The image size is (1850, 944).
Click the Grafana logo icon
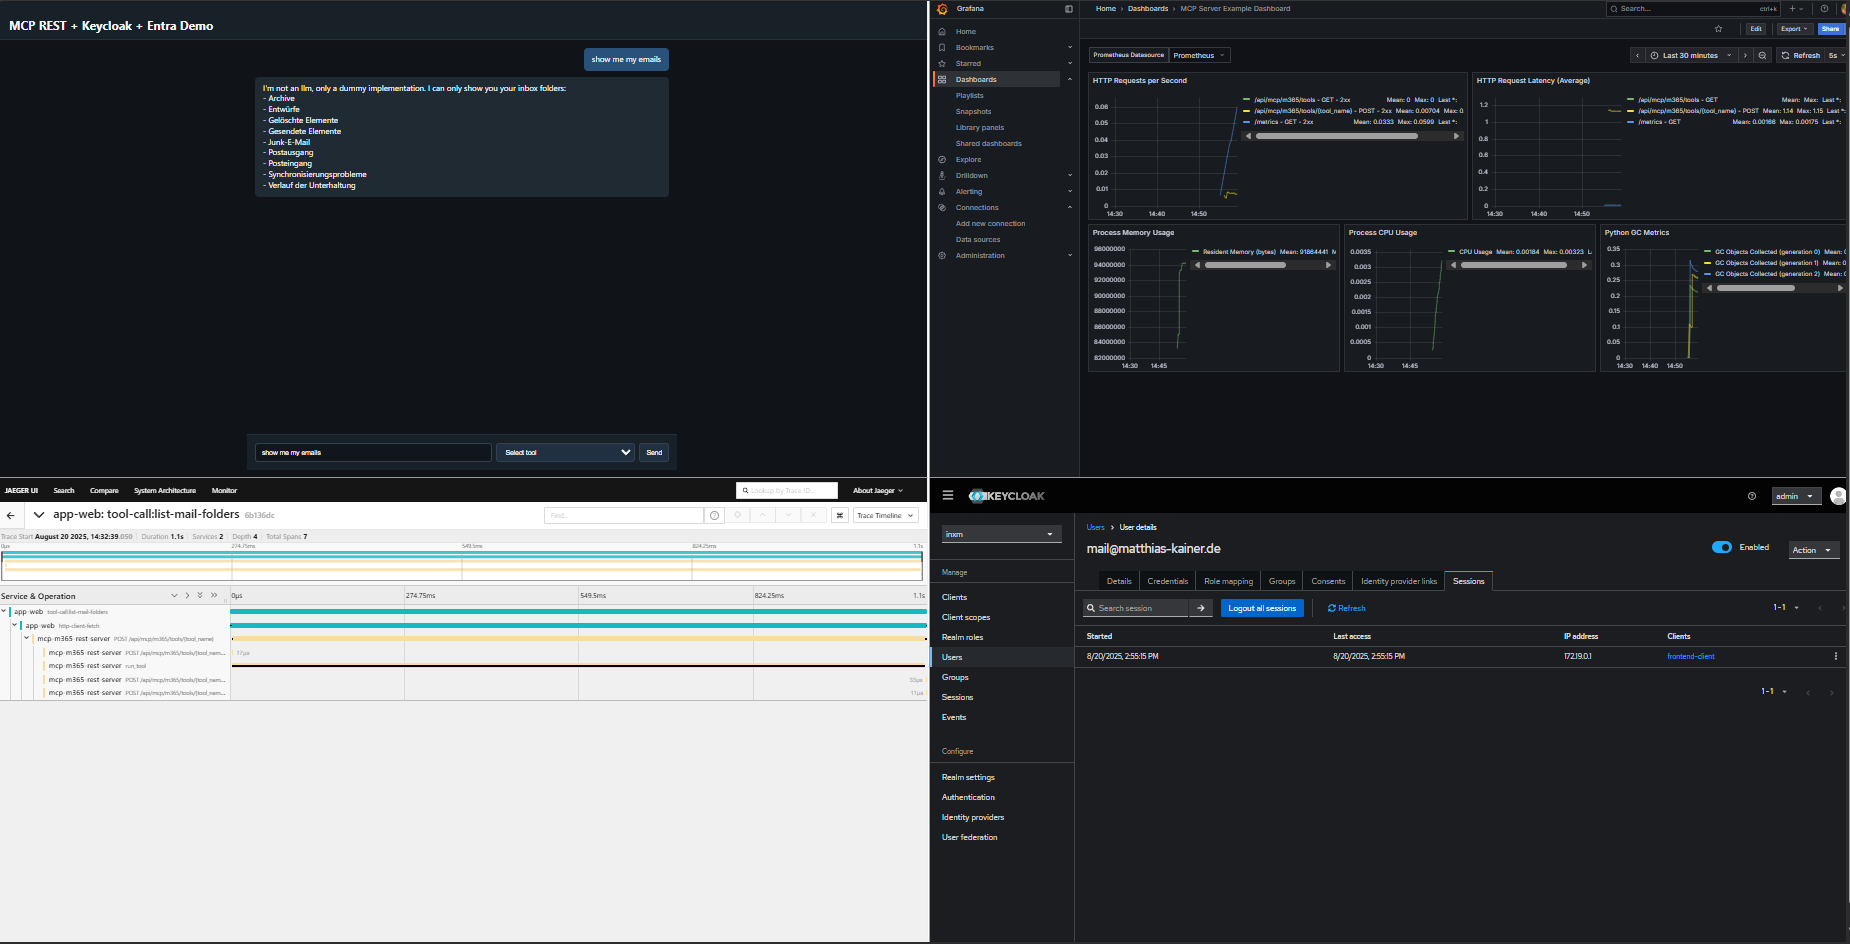(942, 9)
